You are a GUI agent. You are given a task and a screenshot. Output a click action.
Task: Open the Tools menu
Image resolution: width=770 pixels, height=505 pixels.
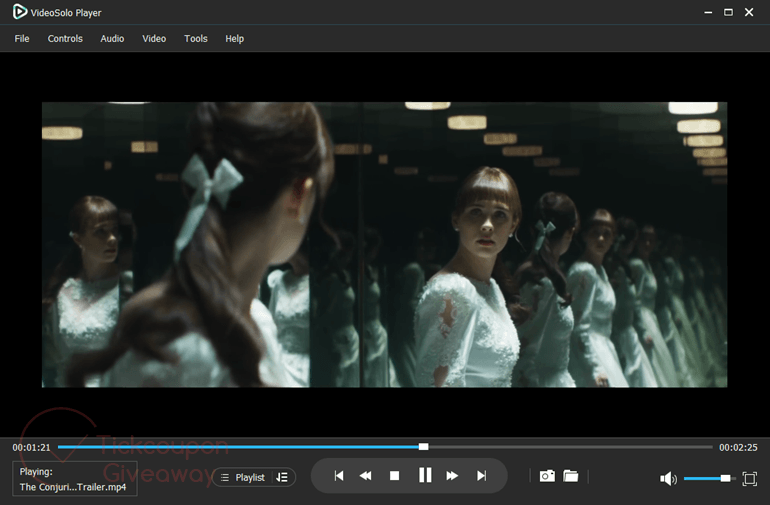[195, 38]
